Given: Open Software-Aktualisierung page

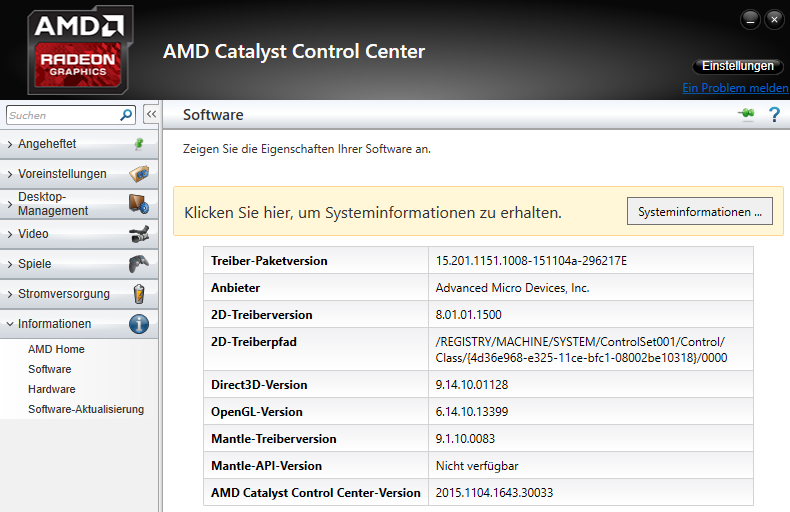Looking at the screenshot, I should pyautogui.click(x=86, y=409).
